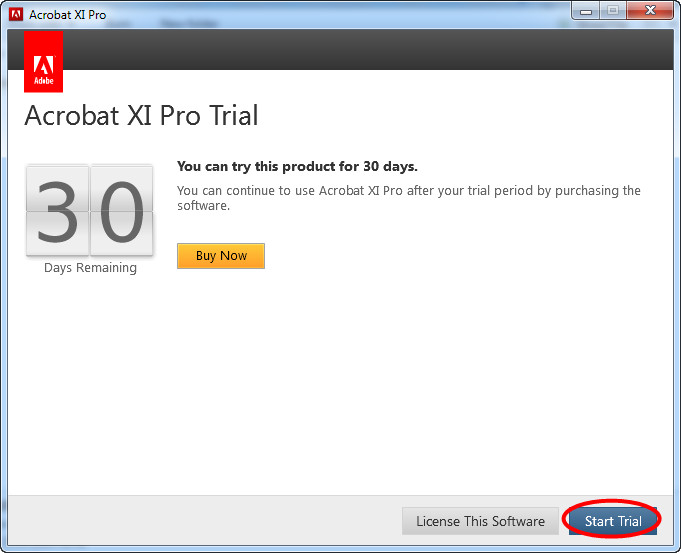Click 'You can try this product for 30 days.'
The image size is (681, 553).
click(297, 166)
